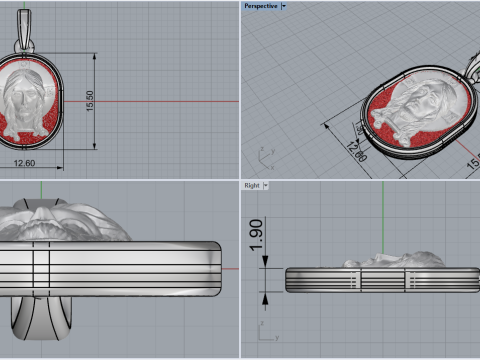The width and height of the screenshot is (480, 360).
Task: Click the axis icon in Right viewport
Action: 269,331
